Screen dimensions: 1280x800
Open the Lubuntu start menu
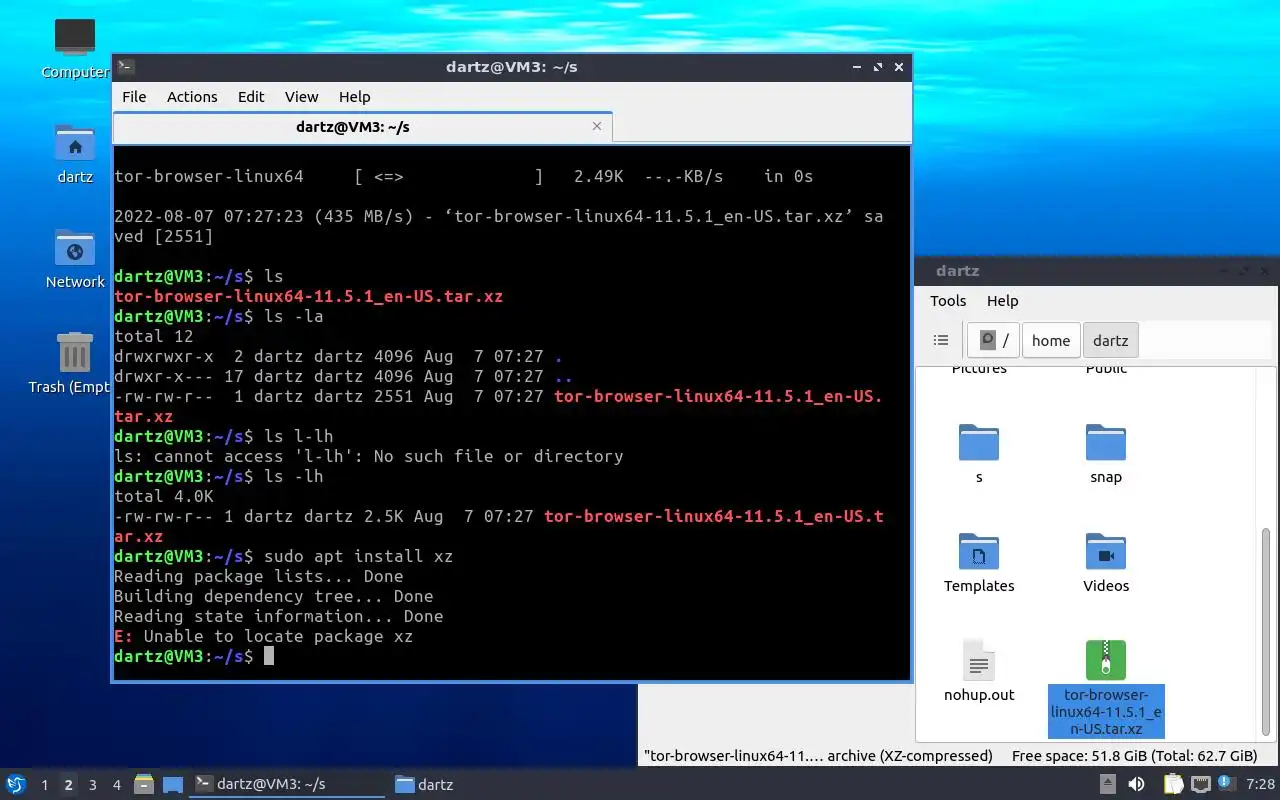click(15, 784)
